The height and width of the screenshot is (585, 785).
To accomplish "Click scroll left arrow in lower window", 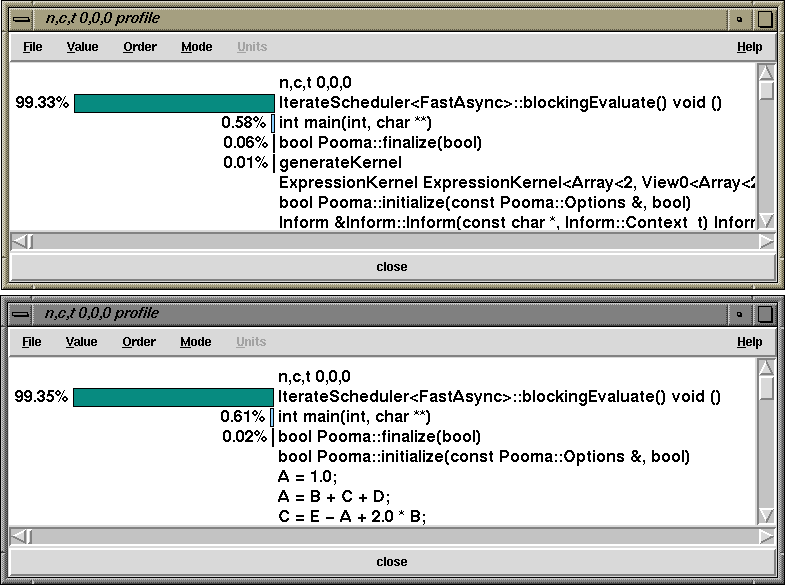I will pyautogui.click(x=18, y=536).
